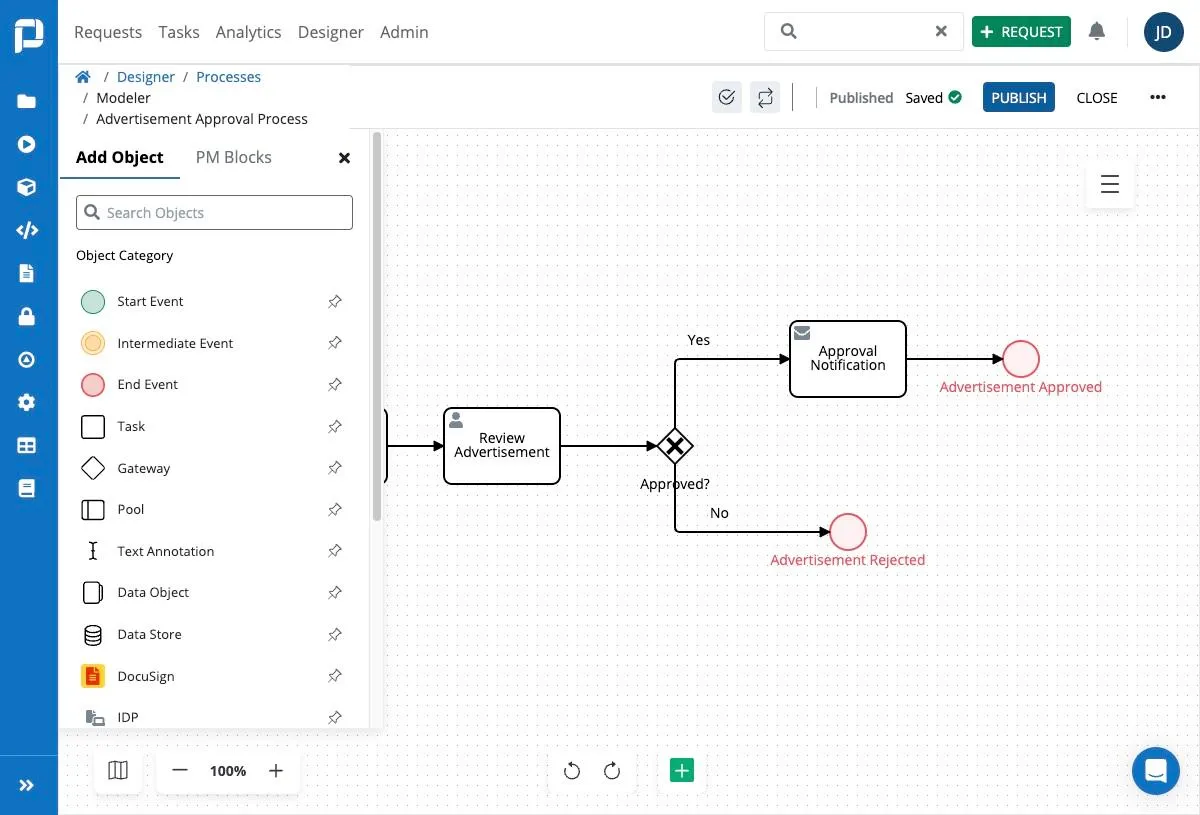Open the JD user avatar menu
The width and height of the screenshot is (1200, 815).
[1163, 32]
